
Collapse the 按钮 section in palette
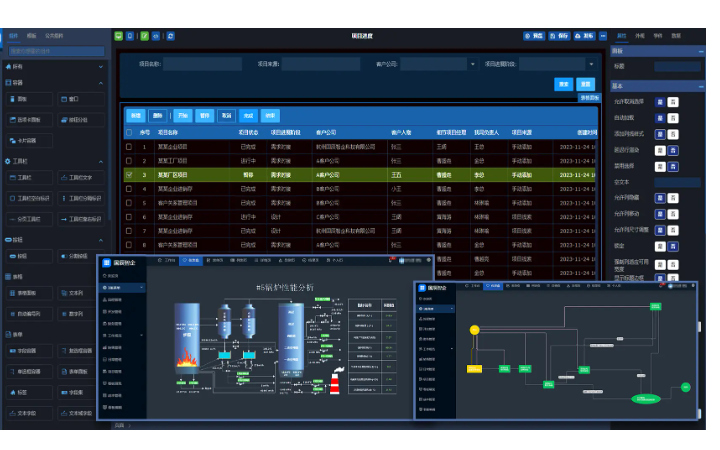pyautogui.click(x=101, y=240)
